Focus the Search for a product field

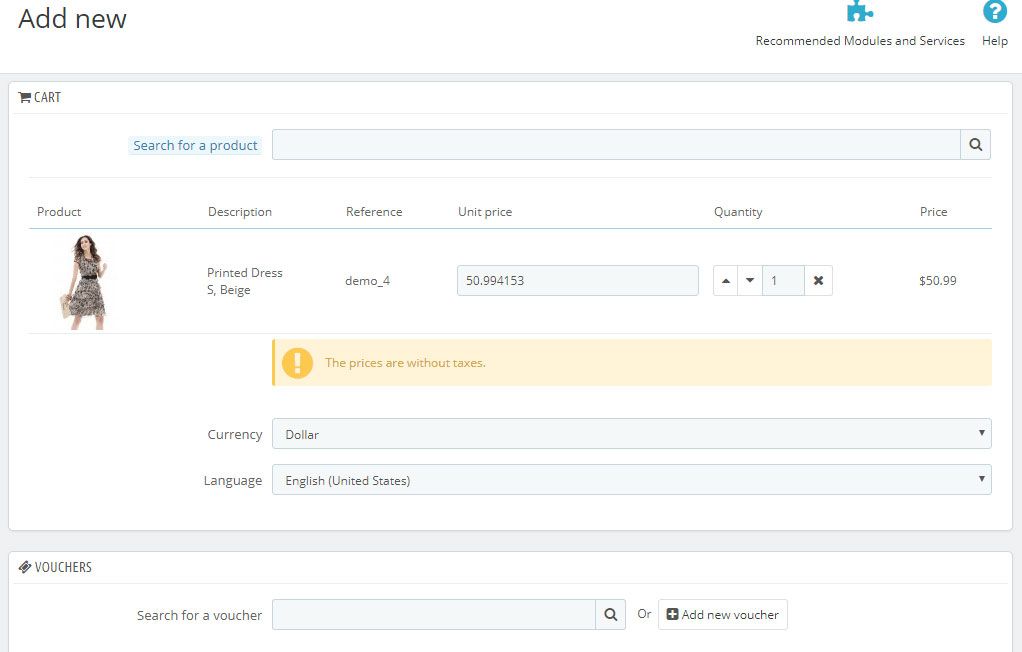click(x=615, y=145)
